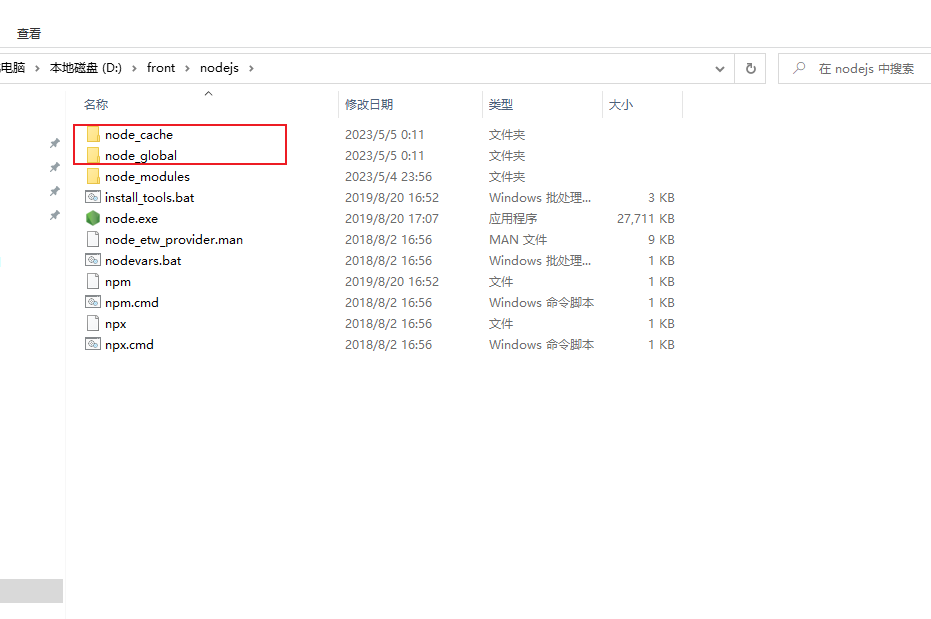This screenshot has height=619, width=931.
Task: Click npm.cmd script icon
Action: (93, 302)
